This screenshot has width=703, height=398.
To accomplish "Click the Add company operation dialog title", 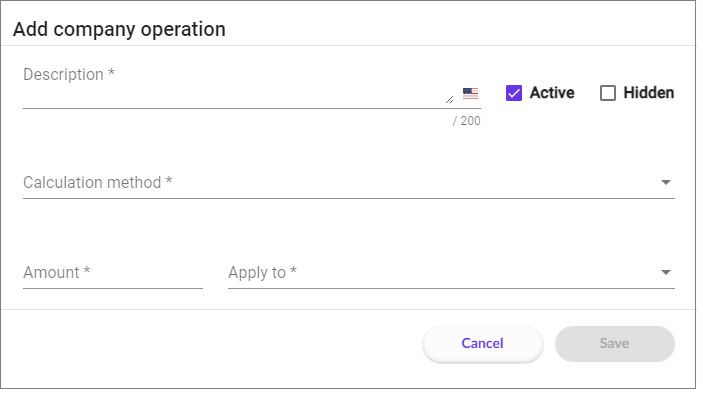I will click(119, 29).
